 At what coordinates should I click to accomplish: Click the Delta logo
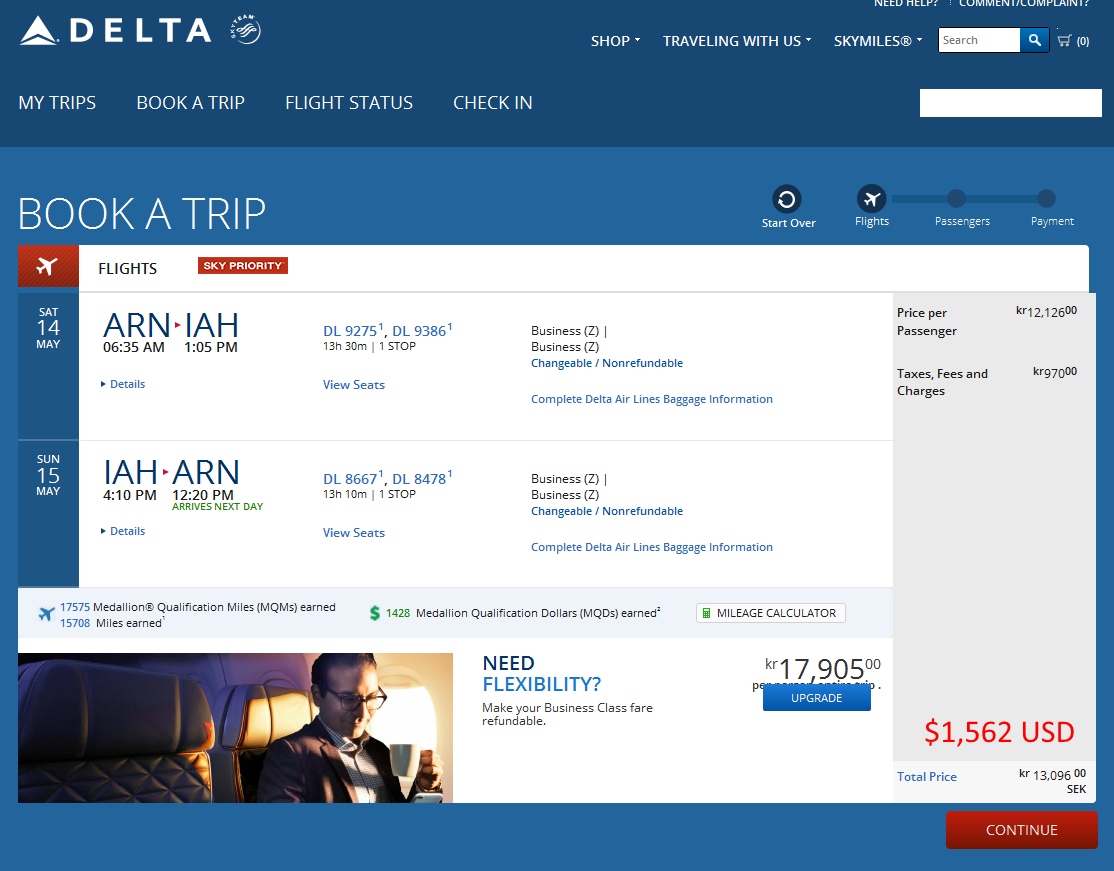(115, 30)
